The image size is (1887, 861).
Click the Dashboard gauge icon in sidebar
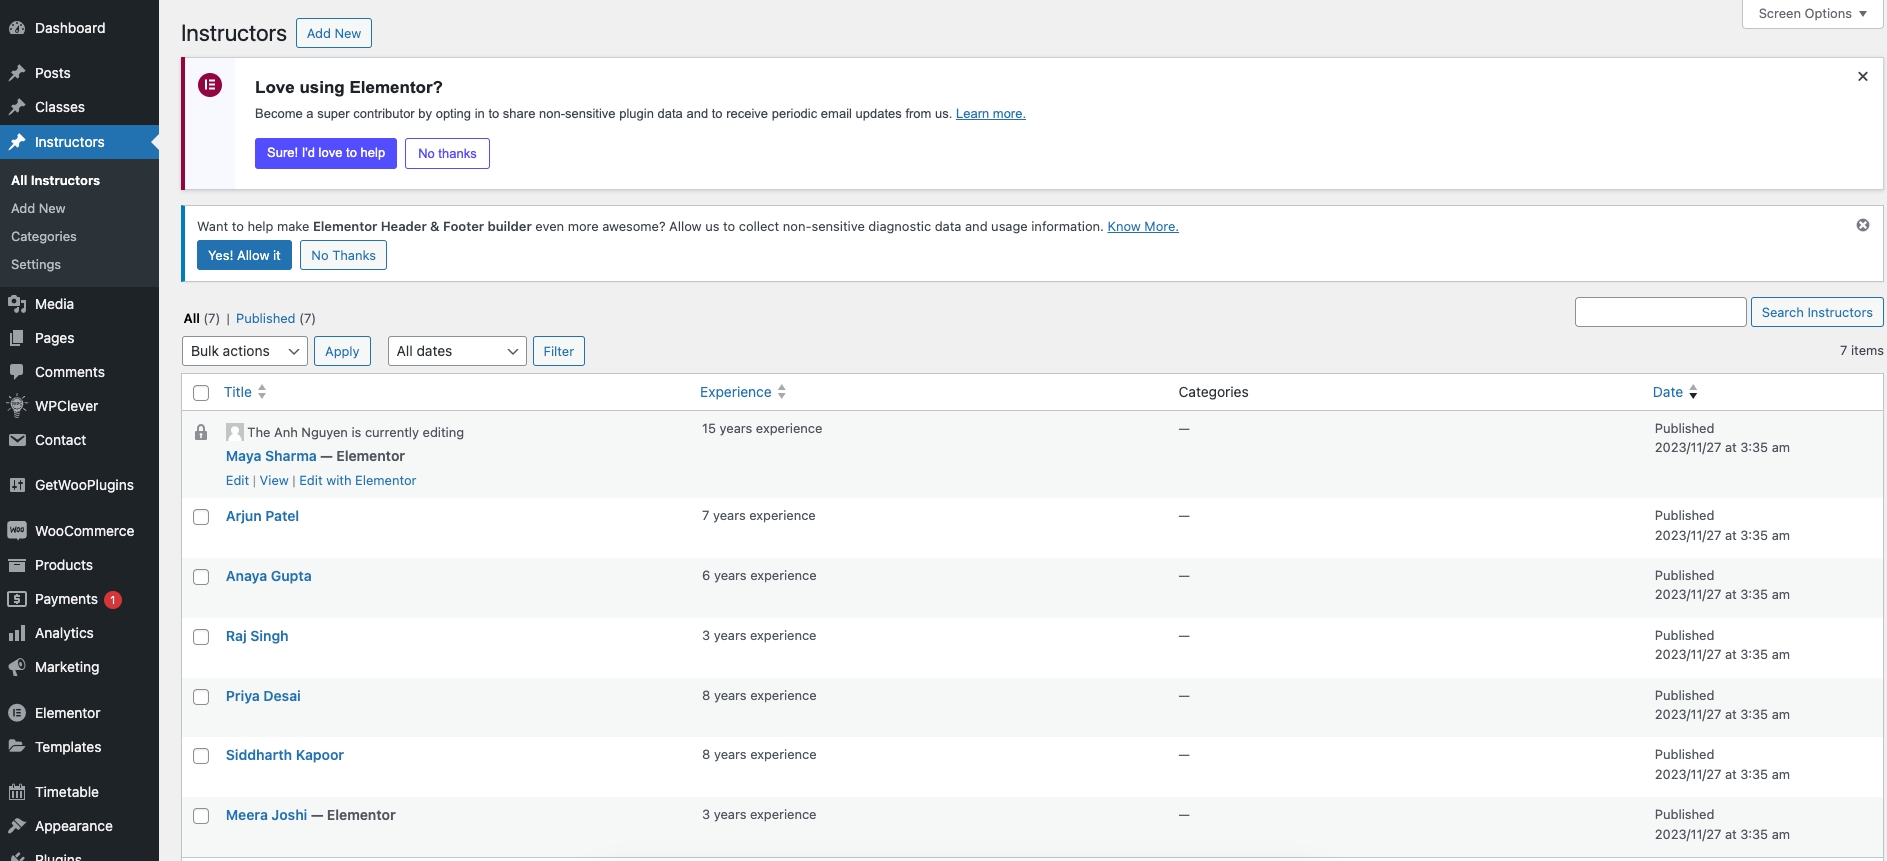point(17,28)
